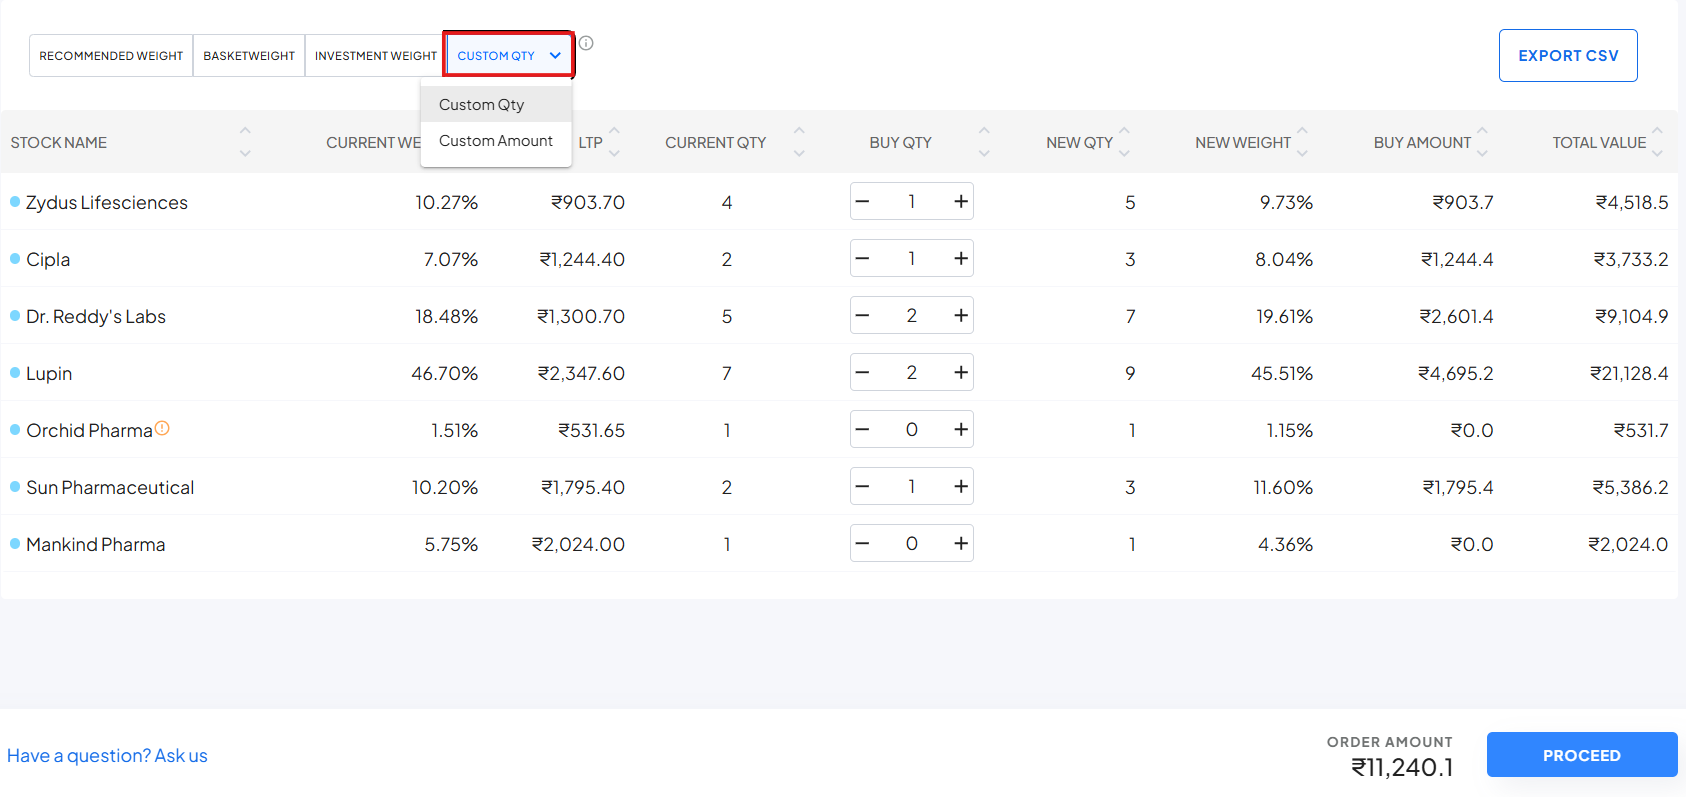This screenshot has width=1686, height=797.
Task: Decrease buy quantity for Sun Pharmaceutical
Action: (863, 486)
